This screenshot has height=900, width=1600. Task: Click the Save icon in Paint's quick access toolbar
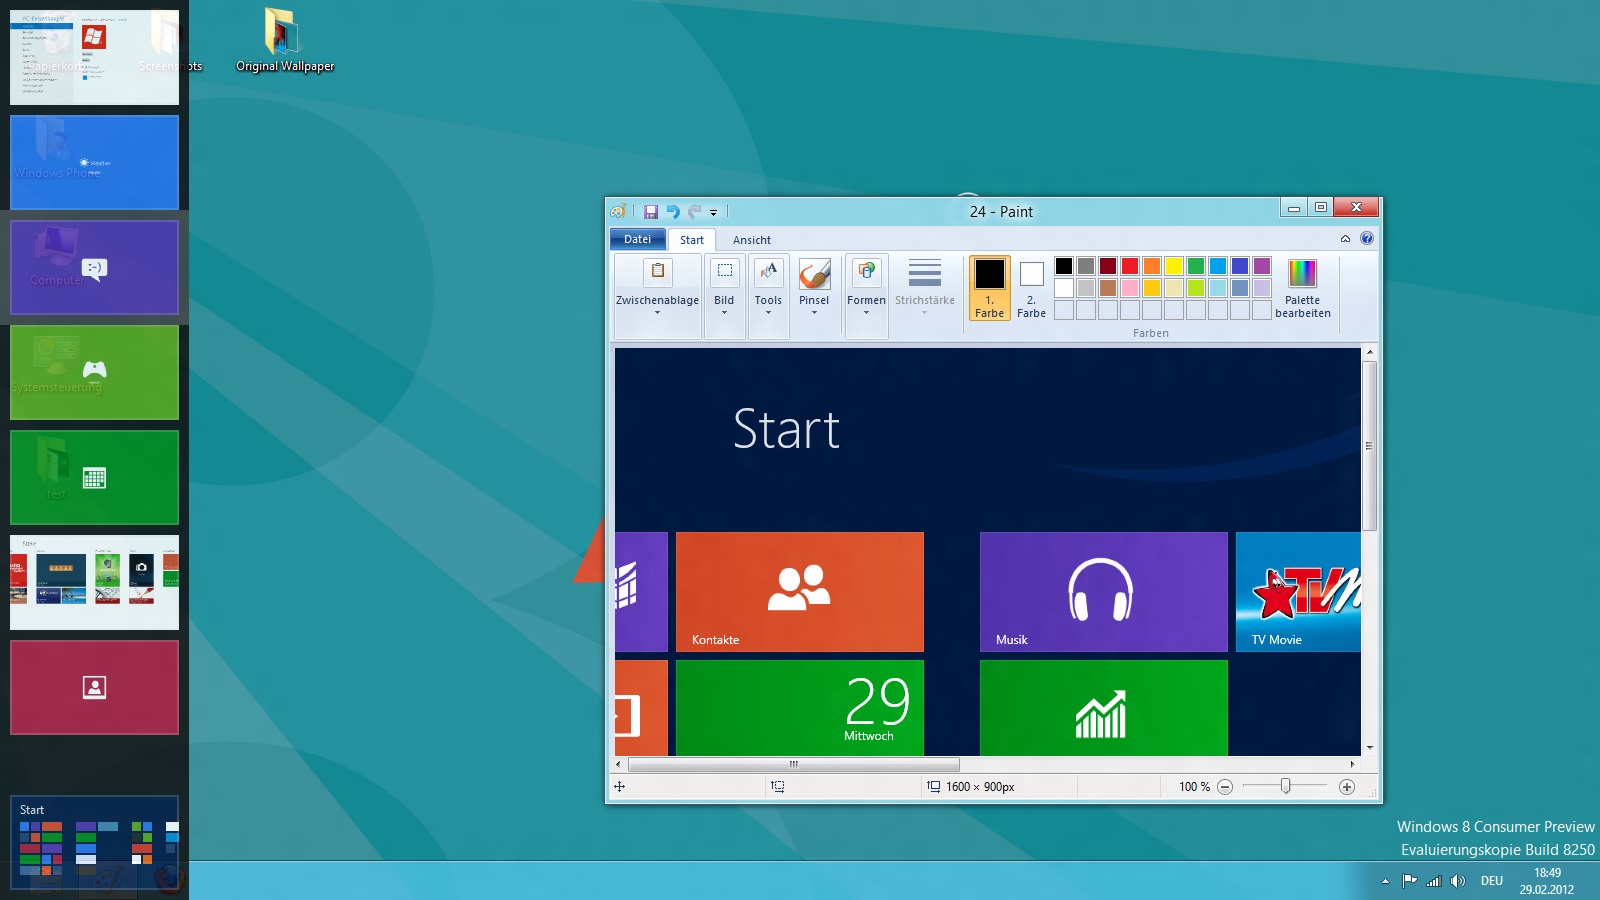(650, 212)
